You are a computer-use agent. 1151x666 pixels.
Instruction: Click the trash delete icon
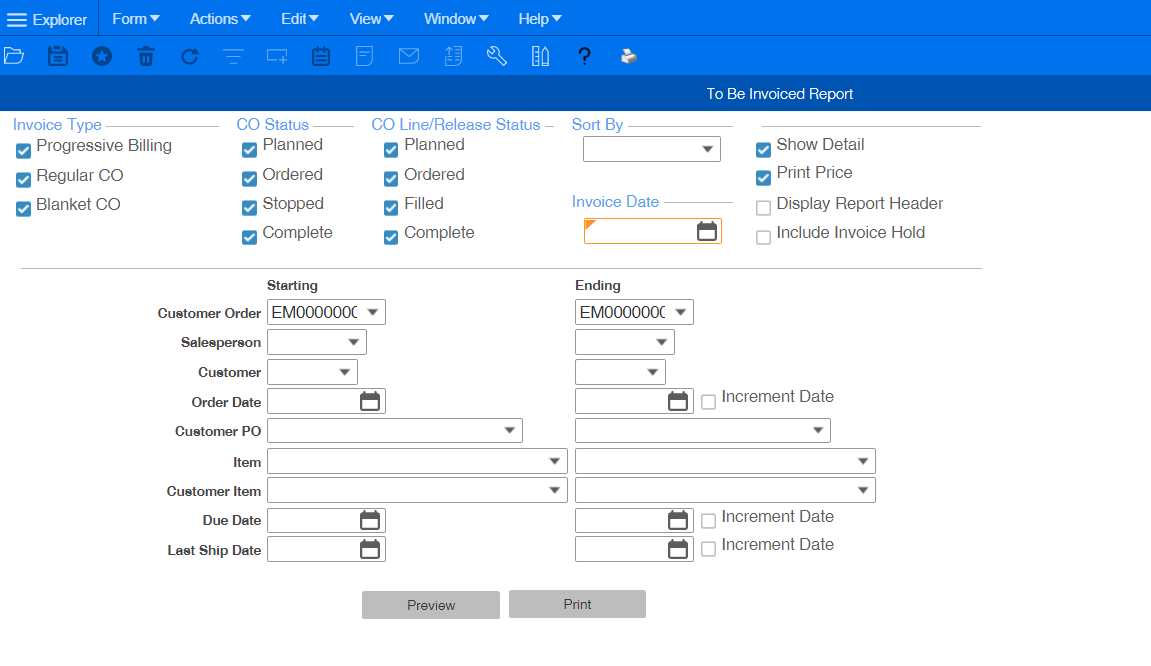point(146,56)
